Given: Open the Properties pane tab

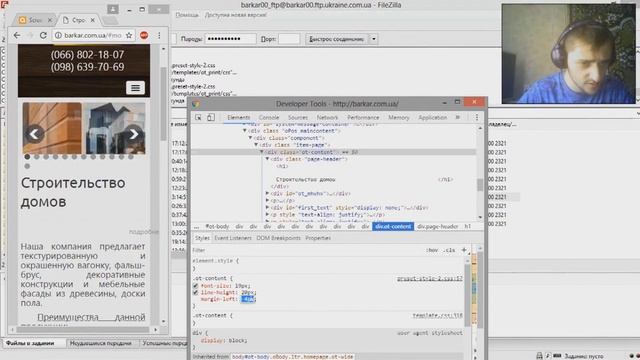Looking at the screenshot, I should (318, 238).
